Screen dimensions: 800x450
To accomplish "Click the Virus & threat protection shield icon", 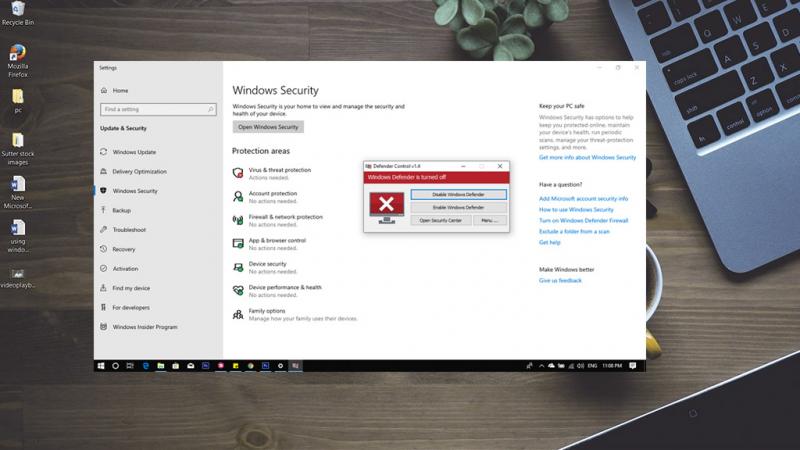I will point(238,173).
